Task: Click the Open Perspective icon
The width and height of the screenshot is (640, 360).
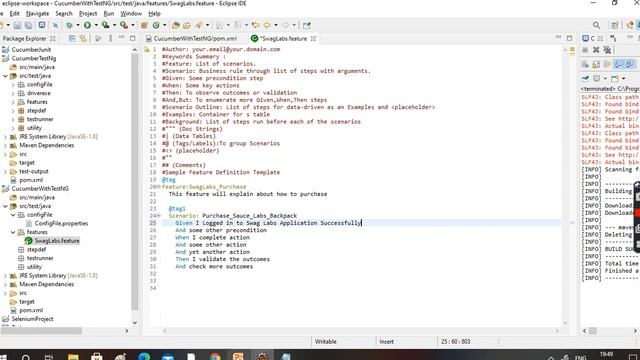Action: 615,25
